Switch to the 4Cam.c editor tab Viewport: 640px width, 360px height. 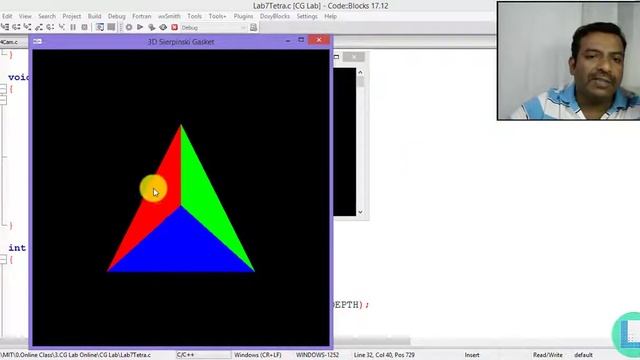point(9,42)
